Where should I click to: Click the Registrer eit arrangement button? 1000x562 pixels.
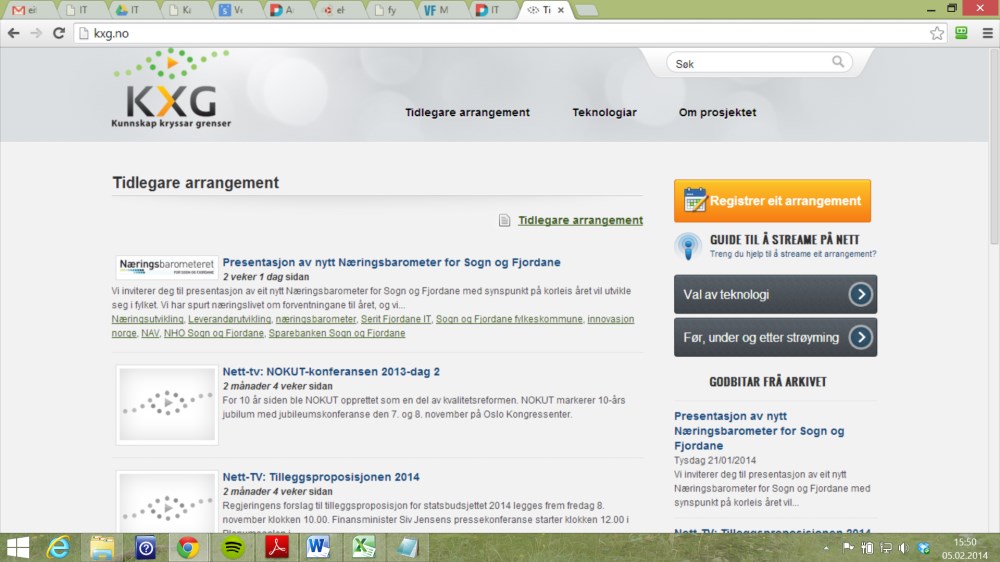click(x=772, y=200)
